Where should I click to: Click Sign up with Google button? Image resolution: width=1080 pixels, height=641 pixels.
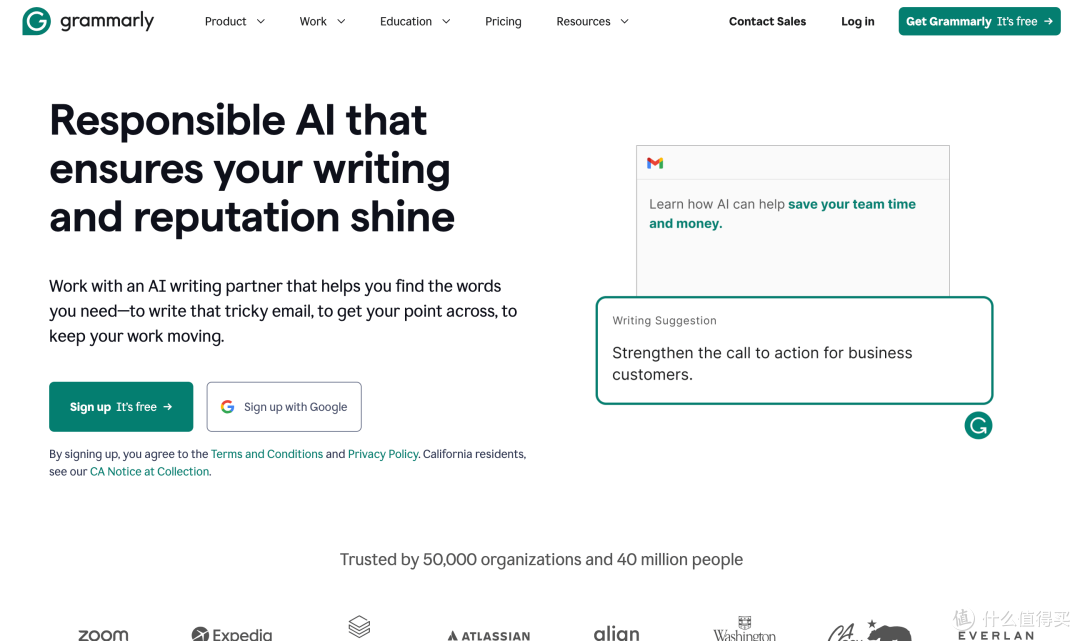[x=284, y=407]
